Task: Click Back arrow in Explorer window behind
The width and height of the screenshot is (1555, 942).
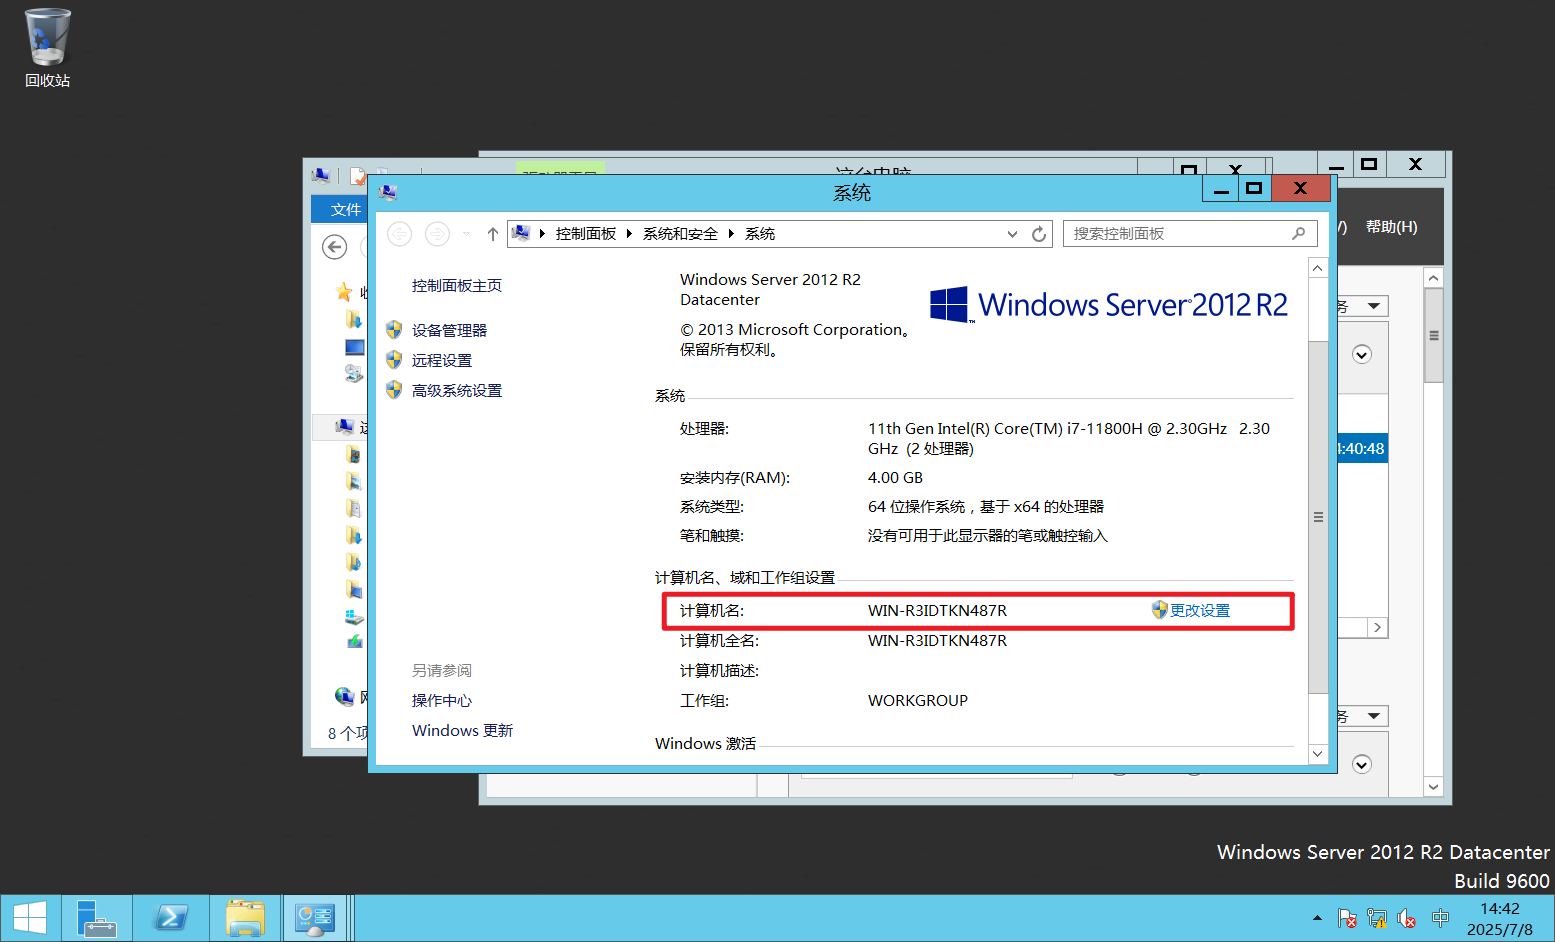Action: point(335,247)
